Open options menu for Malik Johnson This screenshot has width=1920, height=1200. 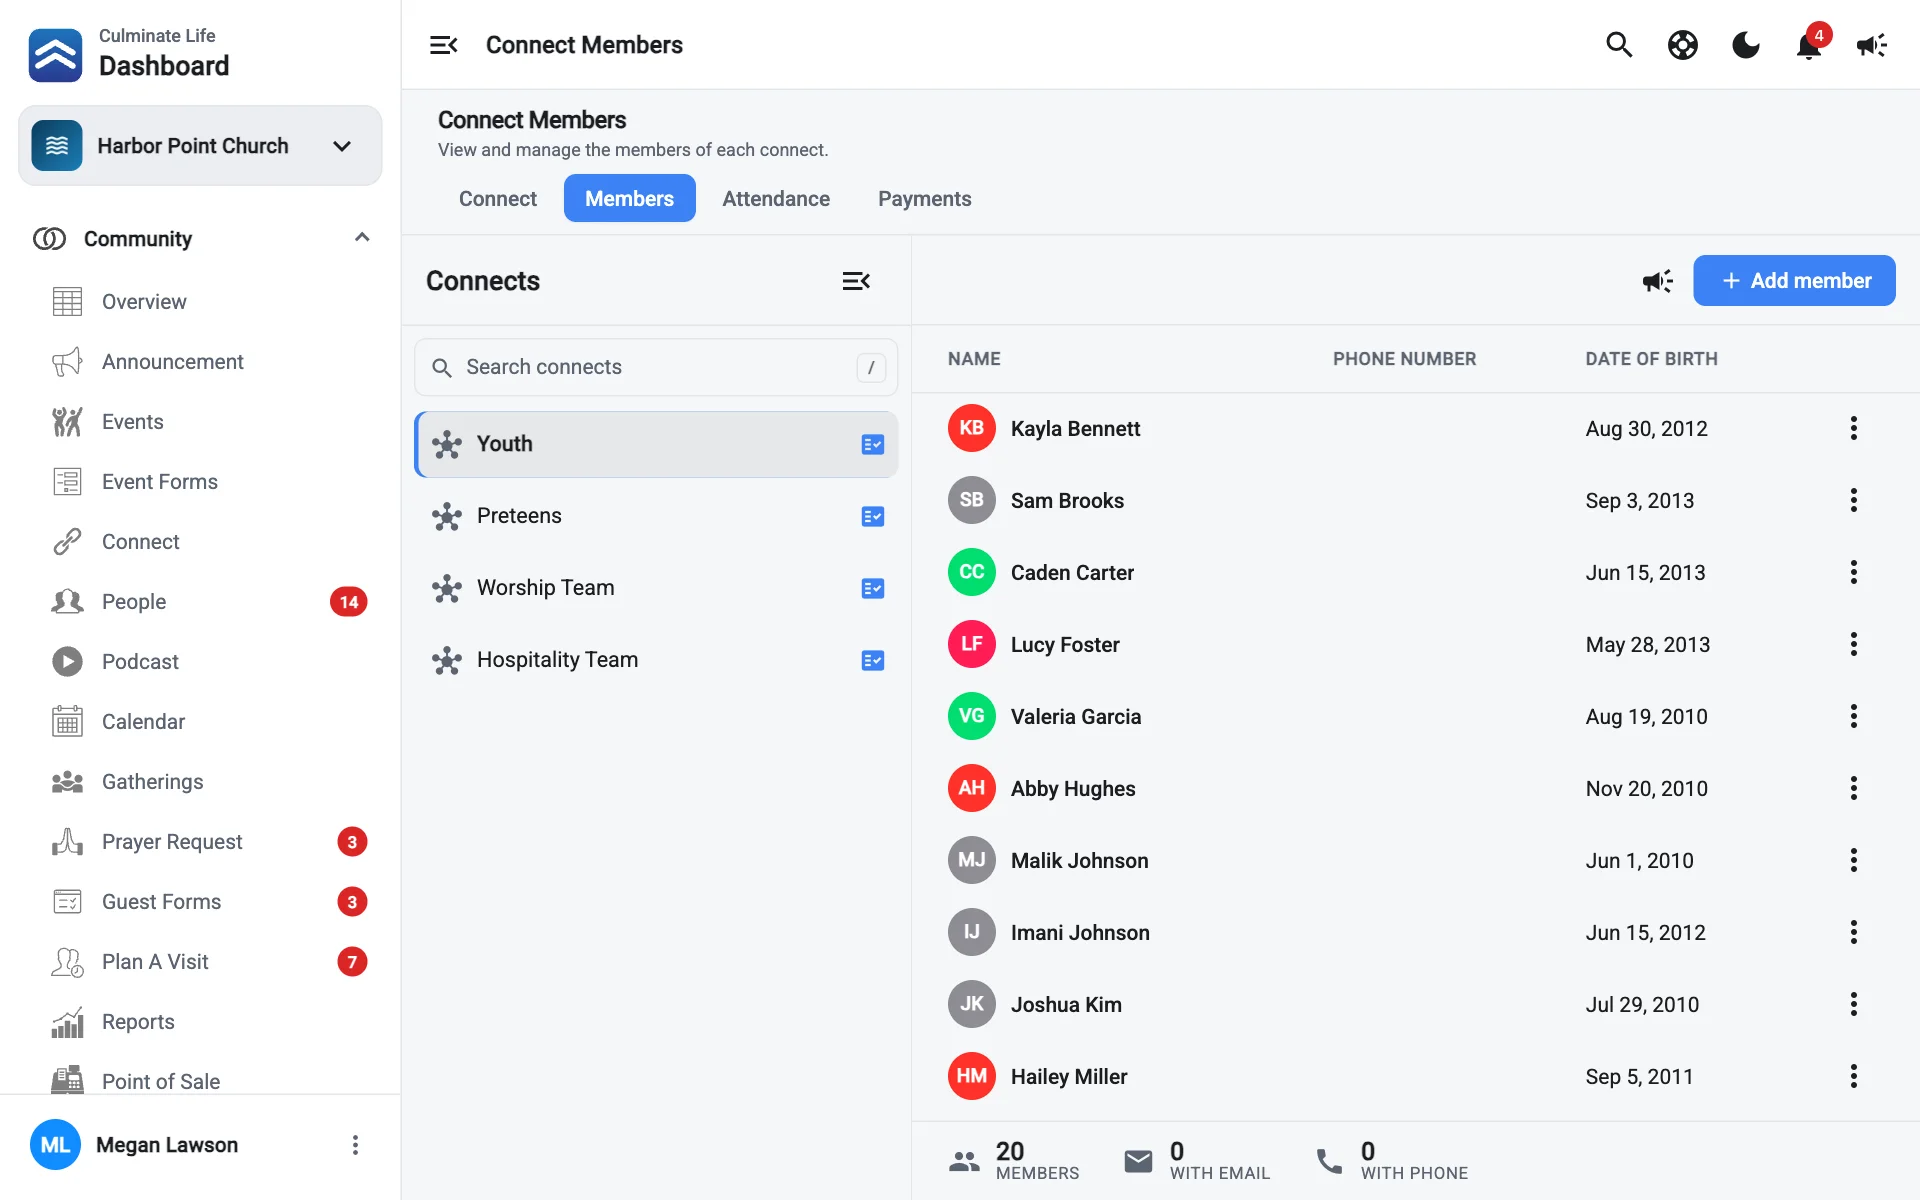click(1854, 860)
